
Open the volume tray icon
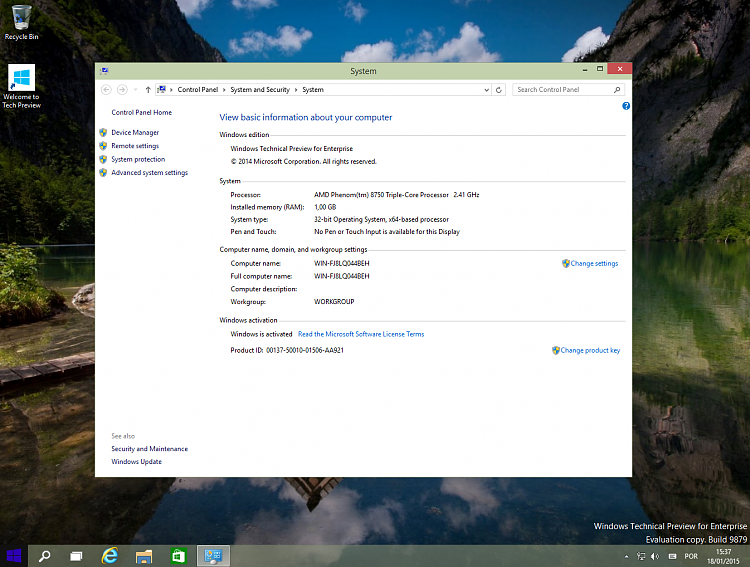pyautogui.click(x=655, y=556)
